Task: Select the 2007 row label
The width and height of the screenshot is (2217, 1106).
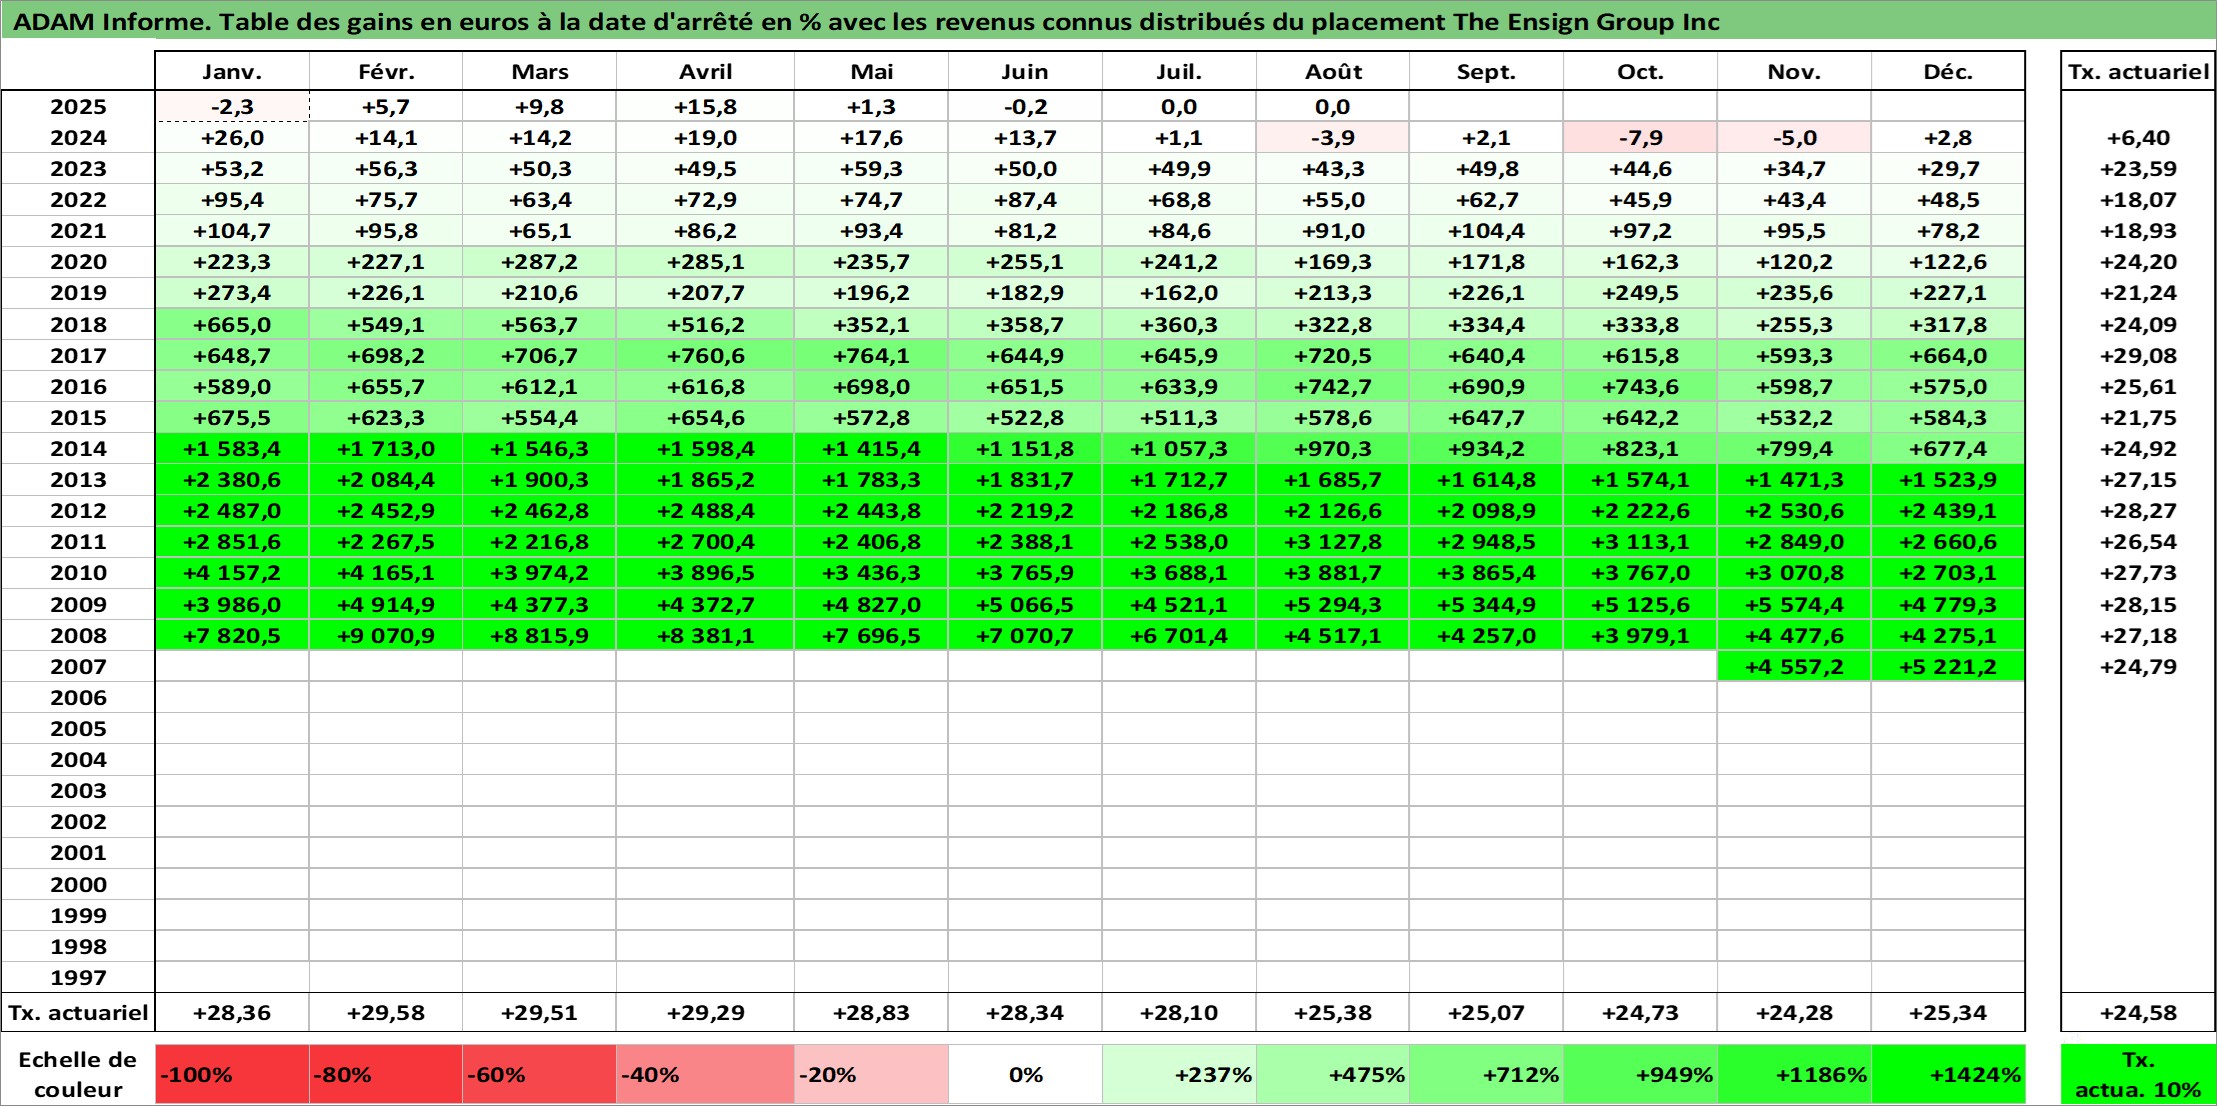Action: click(x=78, y=667)
